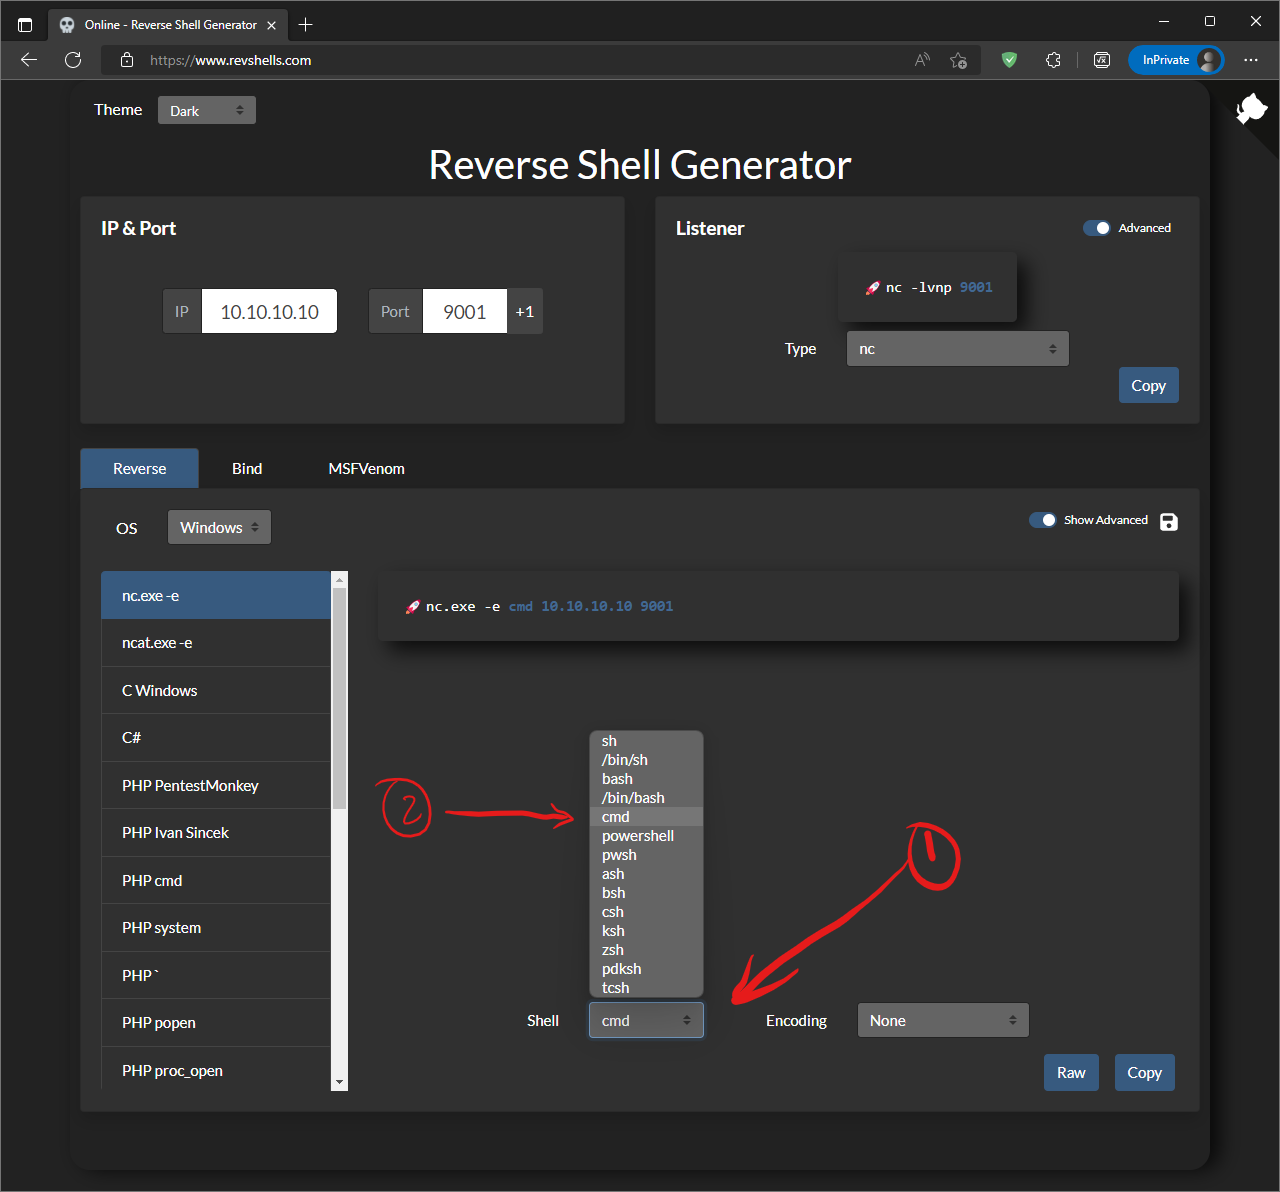1280x1192 pixels.
Task: Select C# payload
Action: 216,738
